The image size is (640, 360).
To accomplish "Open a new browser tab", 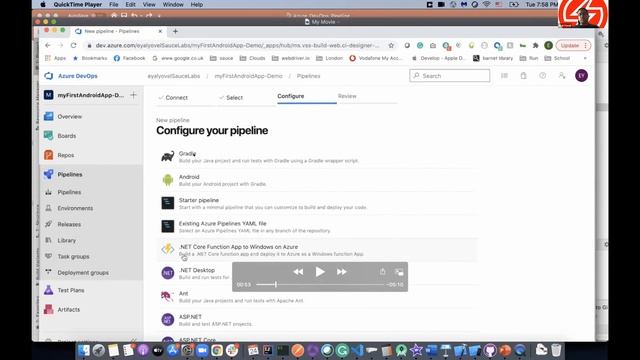I will point(175,31).
